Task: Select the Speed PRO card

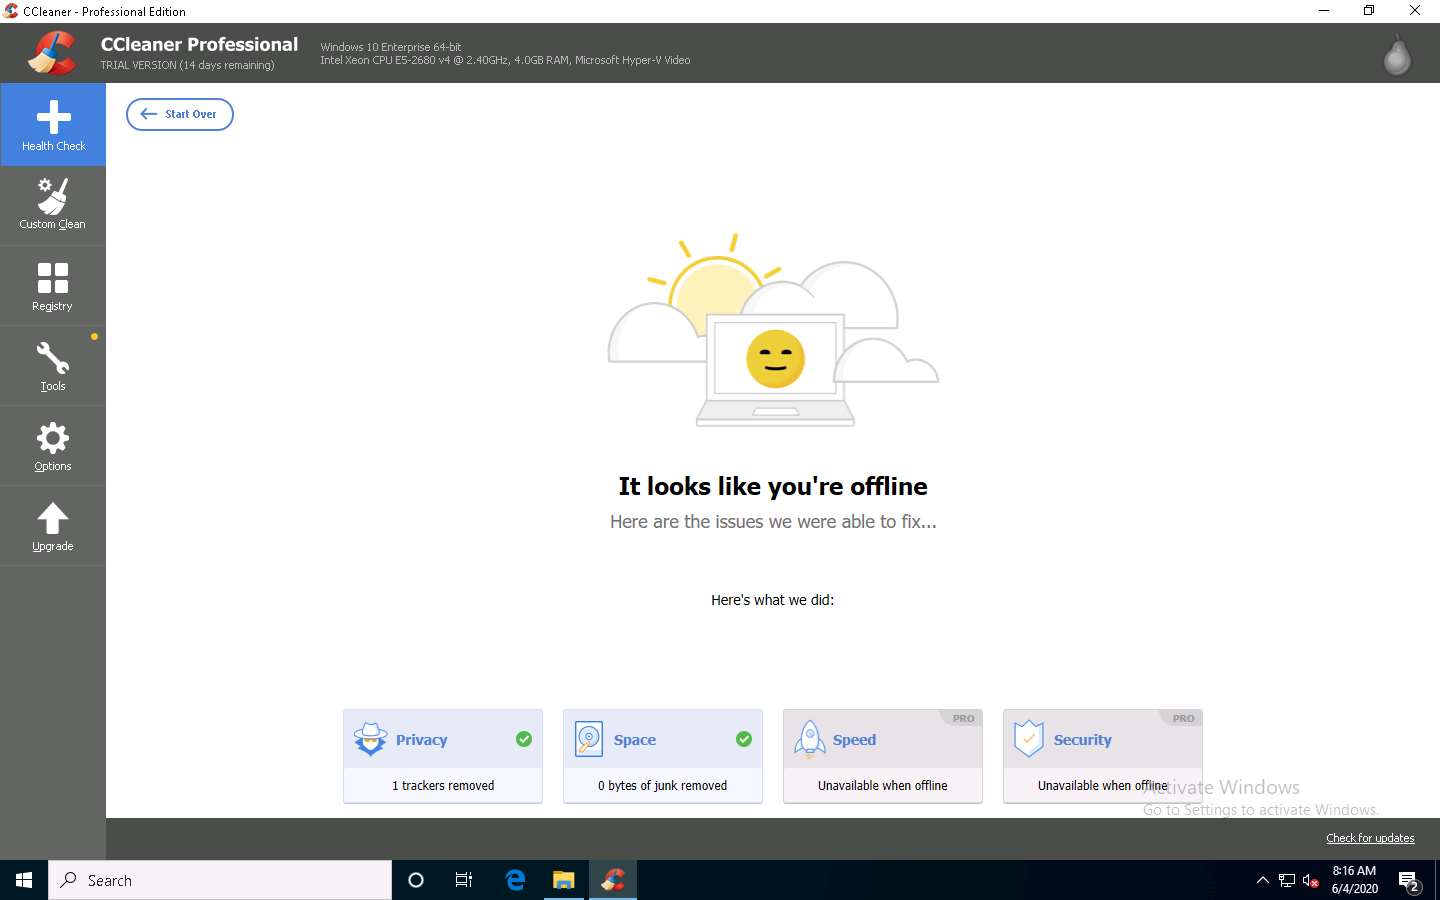Action: (x=883, y=756)
